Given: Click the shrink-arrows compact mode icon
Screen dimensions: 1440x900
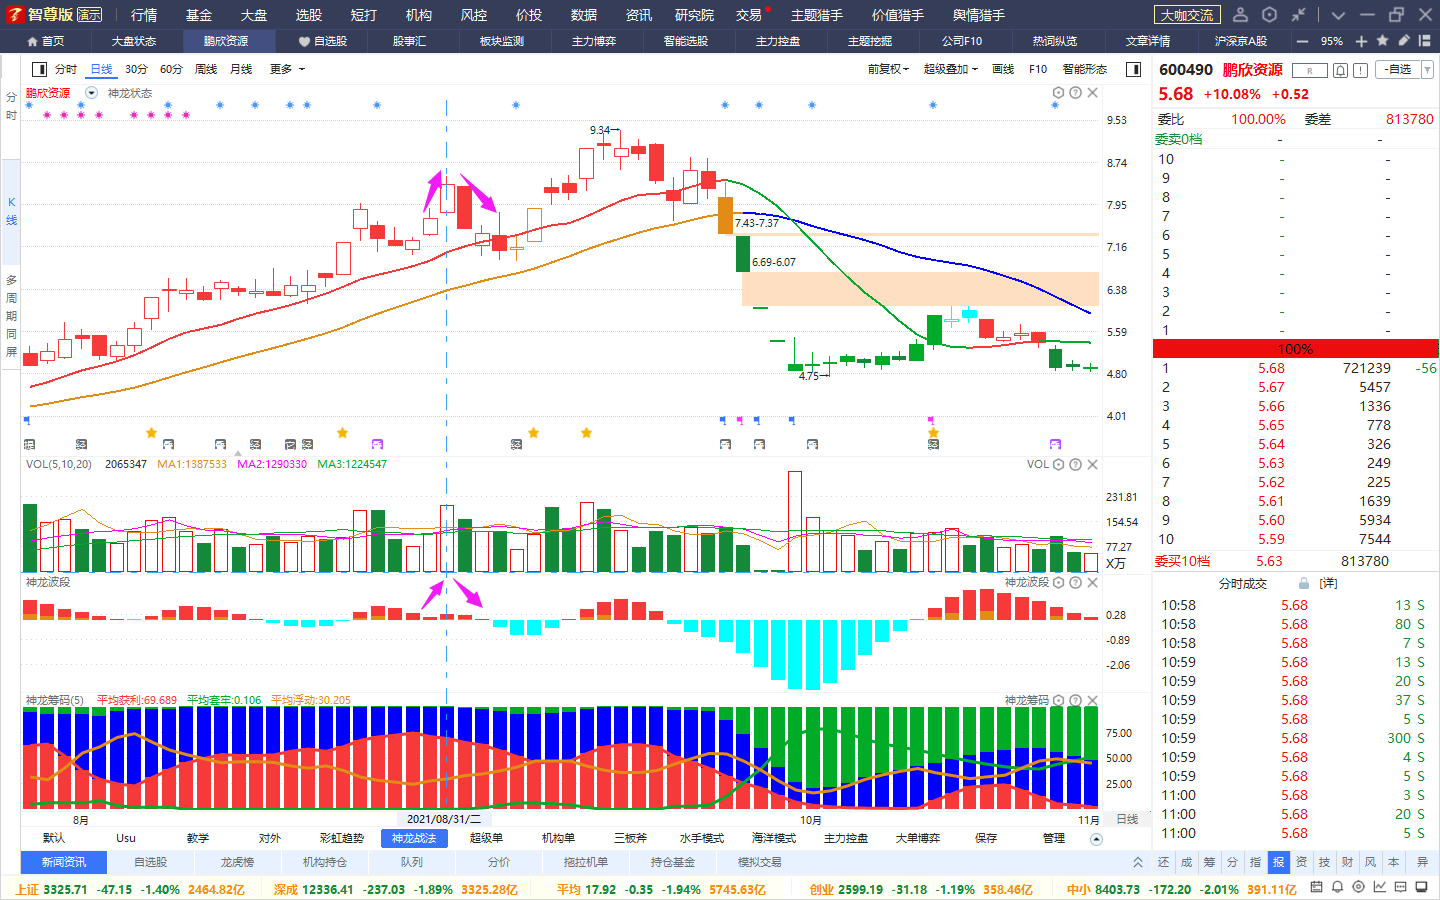Looking at the screenshot, I should pyautogui.click(x=1298, y=15).
